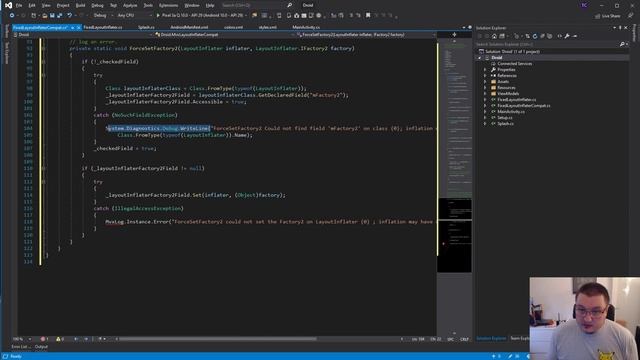The width and height of the screenshot is (640, 360).
Task: Expand the Assets folder
Action: point(485,82)
